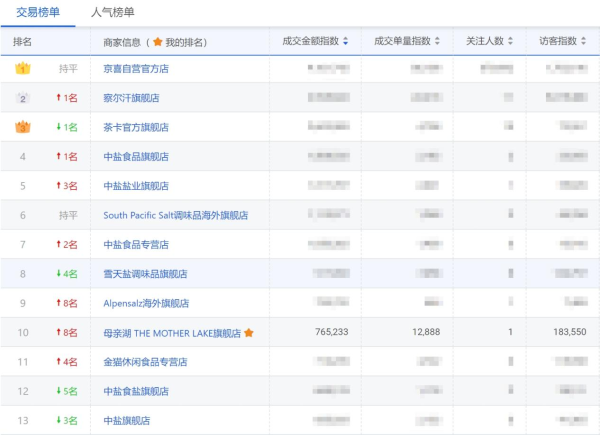Click 持平 trend in South Pacific Salt row
This screenshot has width=600, height=435.
tap(68, 215)
